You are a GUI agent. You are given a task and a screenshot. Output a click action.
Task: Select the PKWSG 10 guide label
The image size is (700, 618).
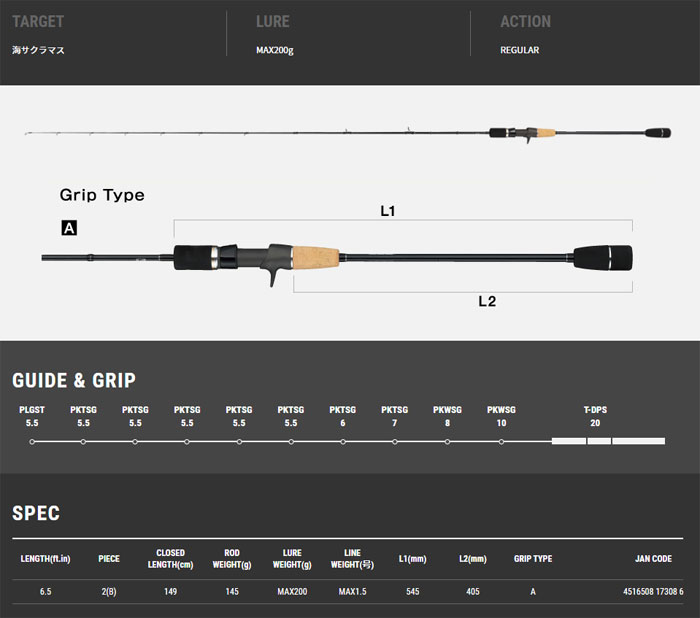501,416
